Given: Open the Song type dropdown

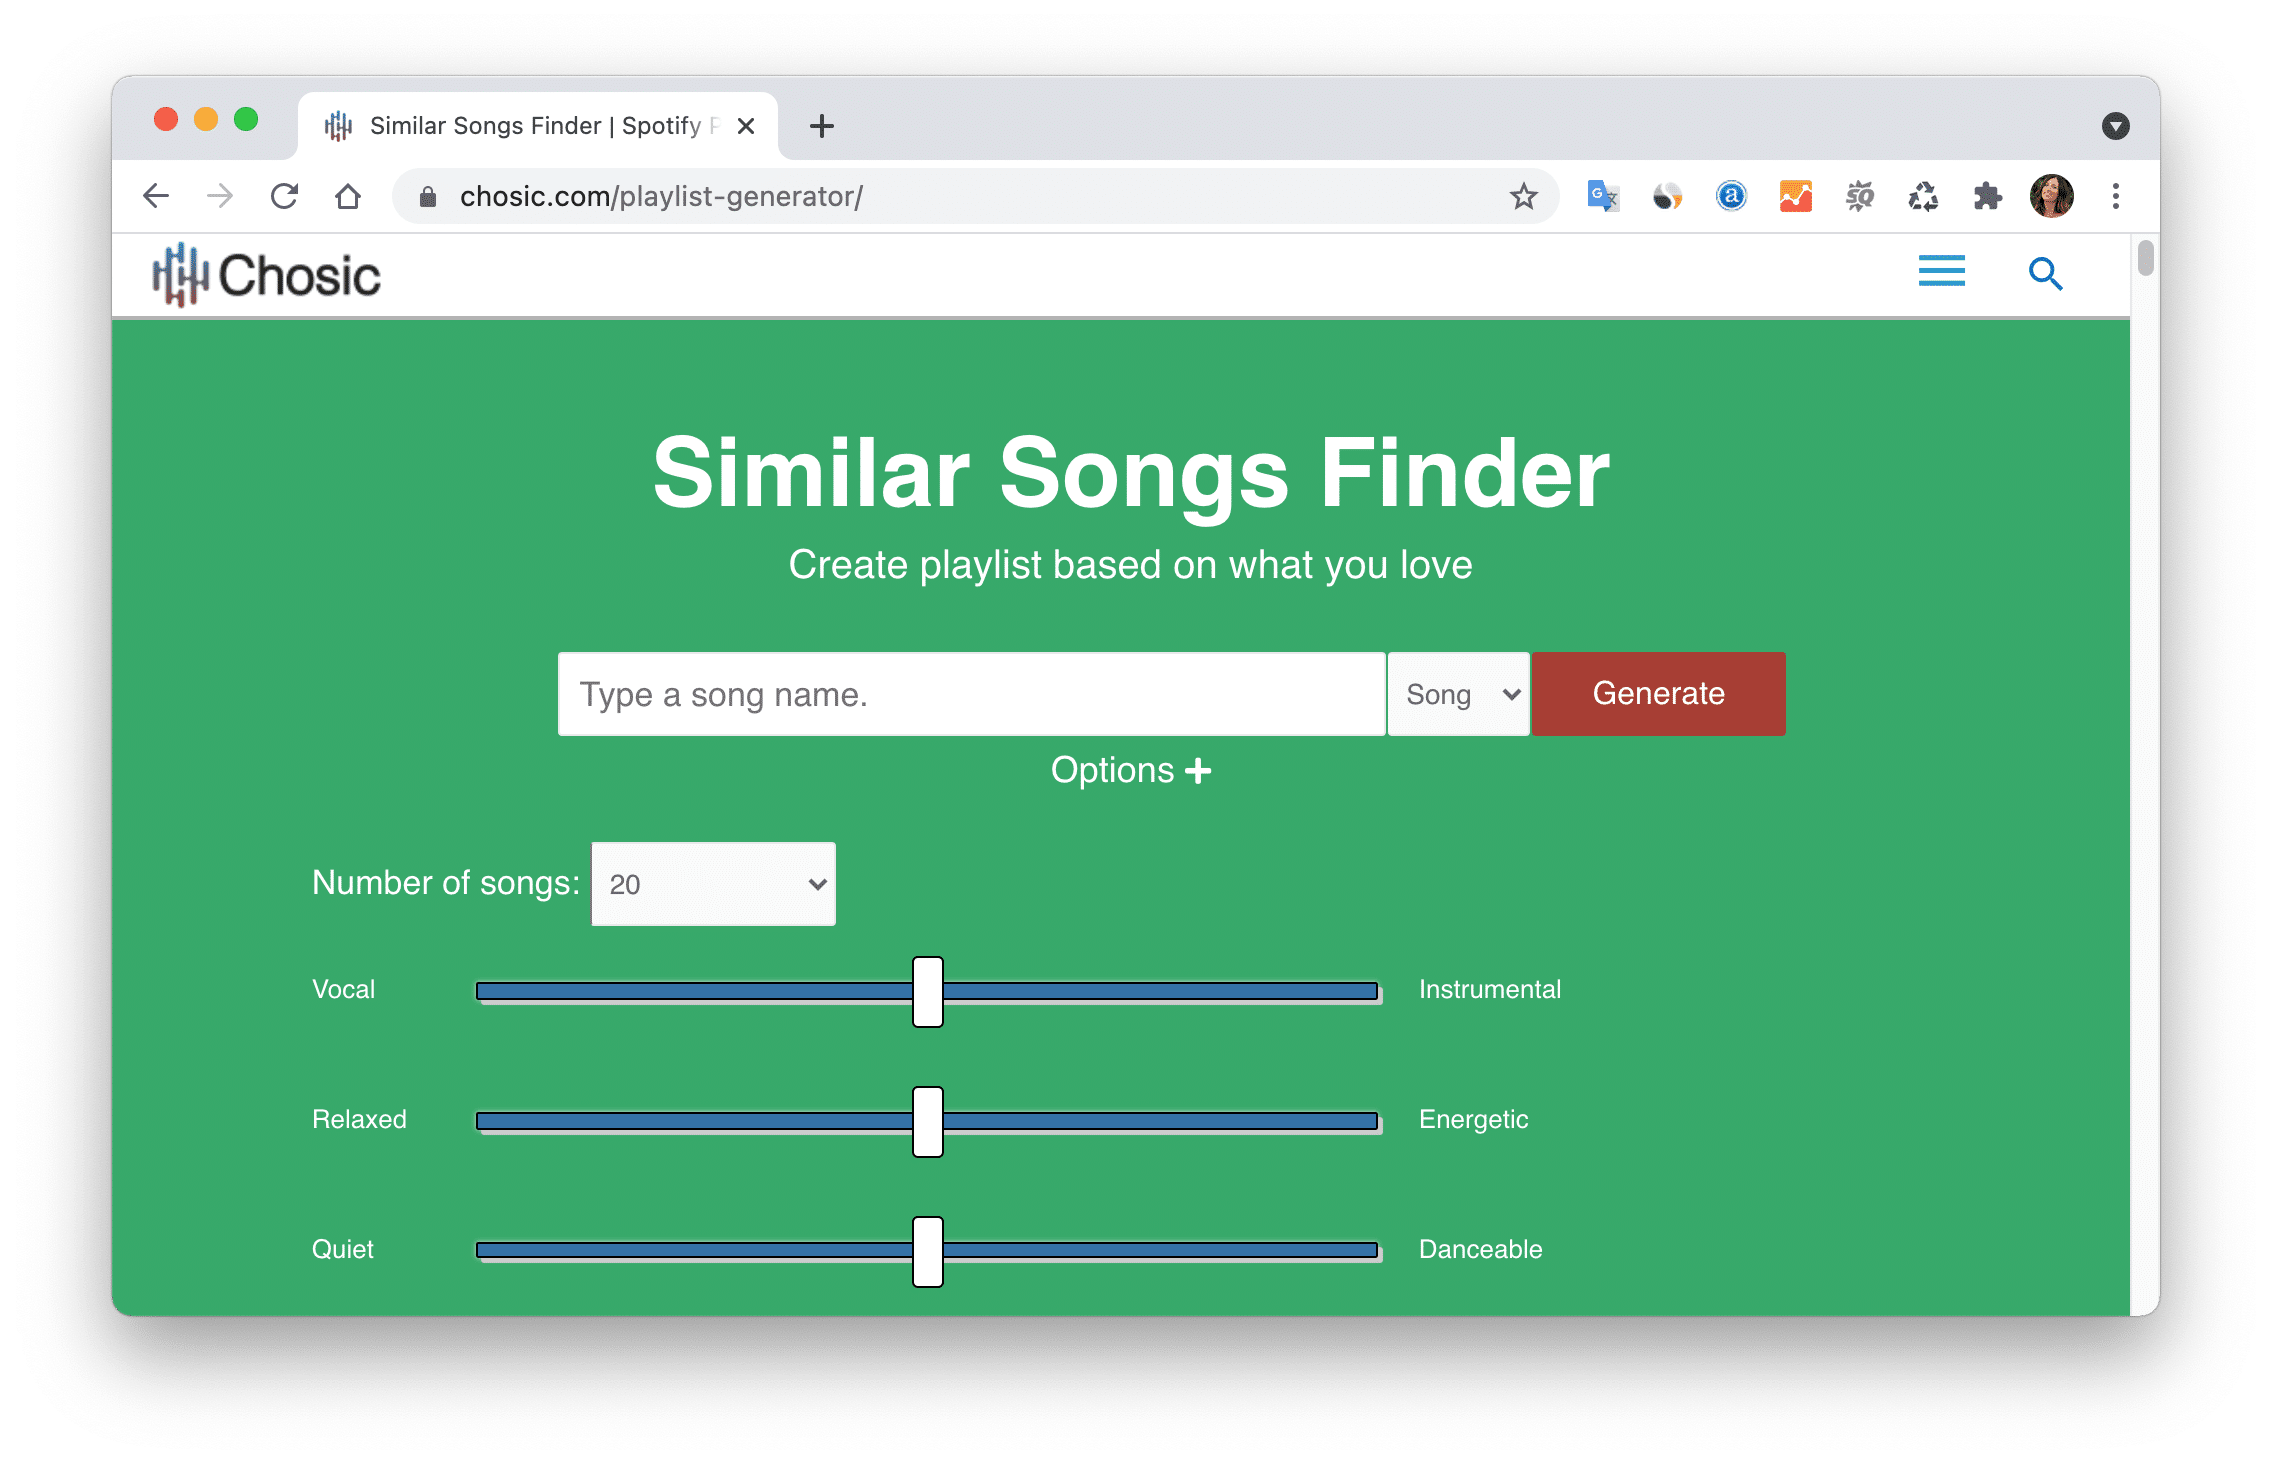Looking at the screenshot, I should [x=1458, y=693].
